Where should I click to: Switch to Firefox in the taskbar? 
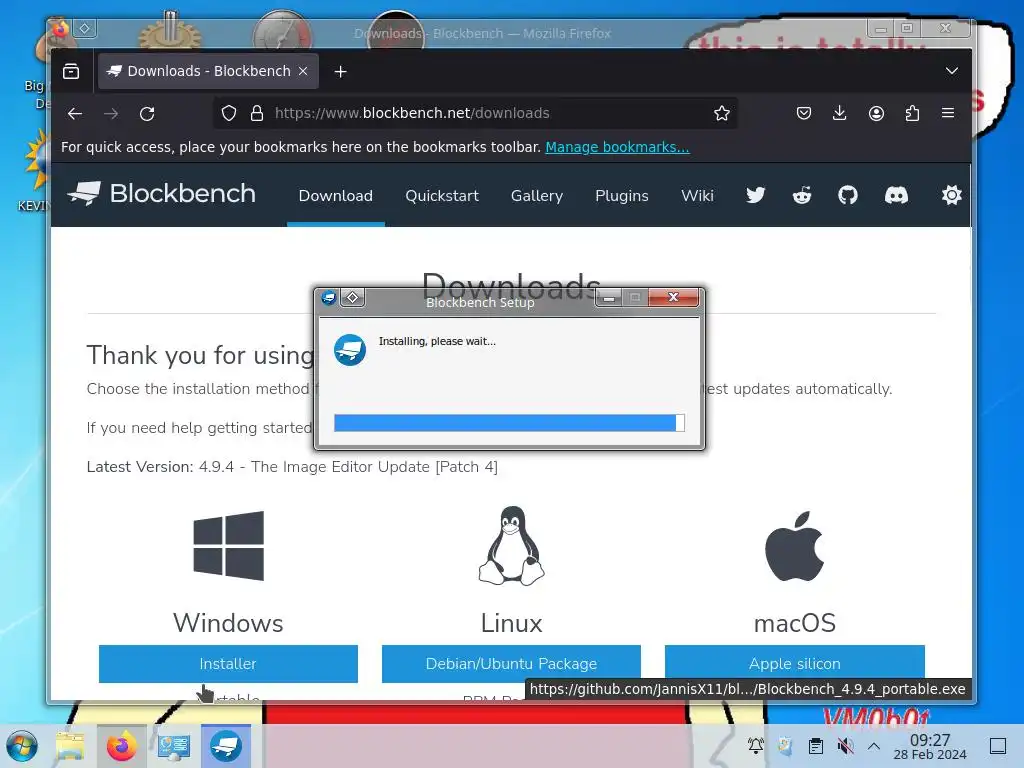(x=121, y=746)
